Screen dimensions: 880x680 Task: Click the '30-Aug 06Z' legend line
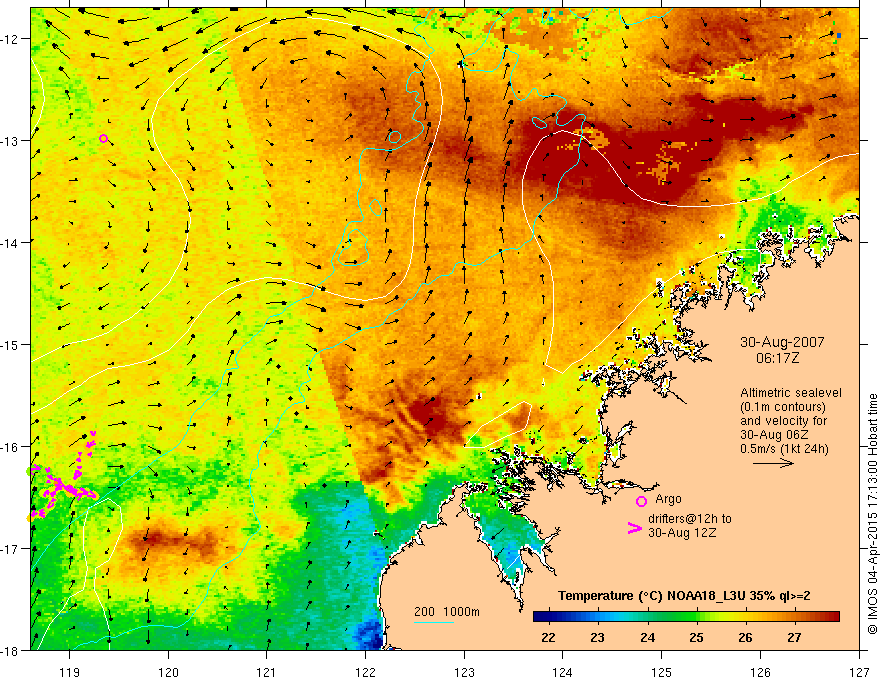[774, 435]
